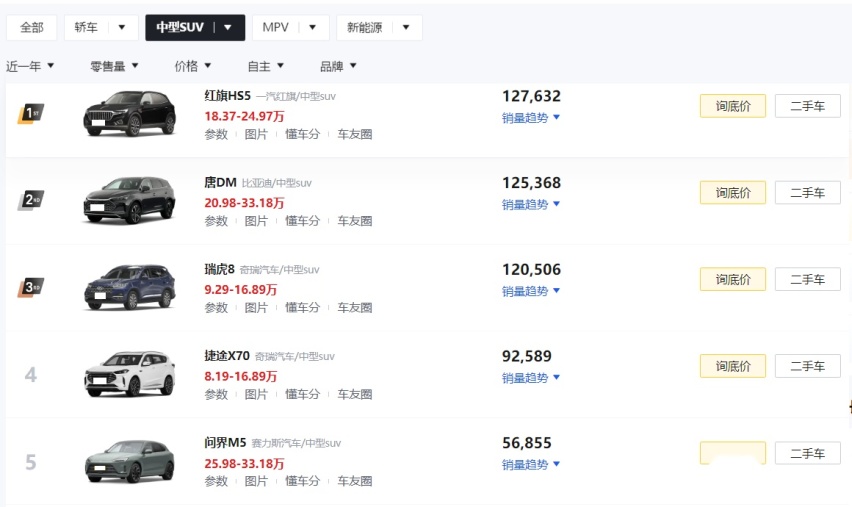This screenshot has height=507, width=852.
Task: Open 车友圈 for 红旗HS5
Action: [354, 134]
